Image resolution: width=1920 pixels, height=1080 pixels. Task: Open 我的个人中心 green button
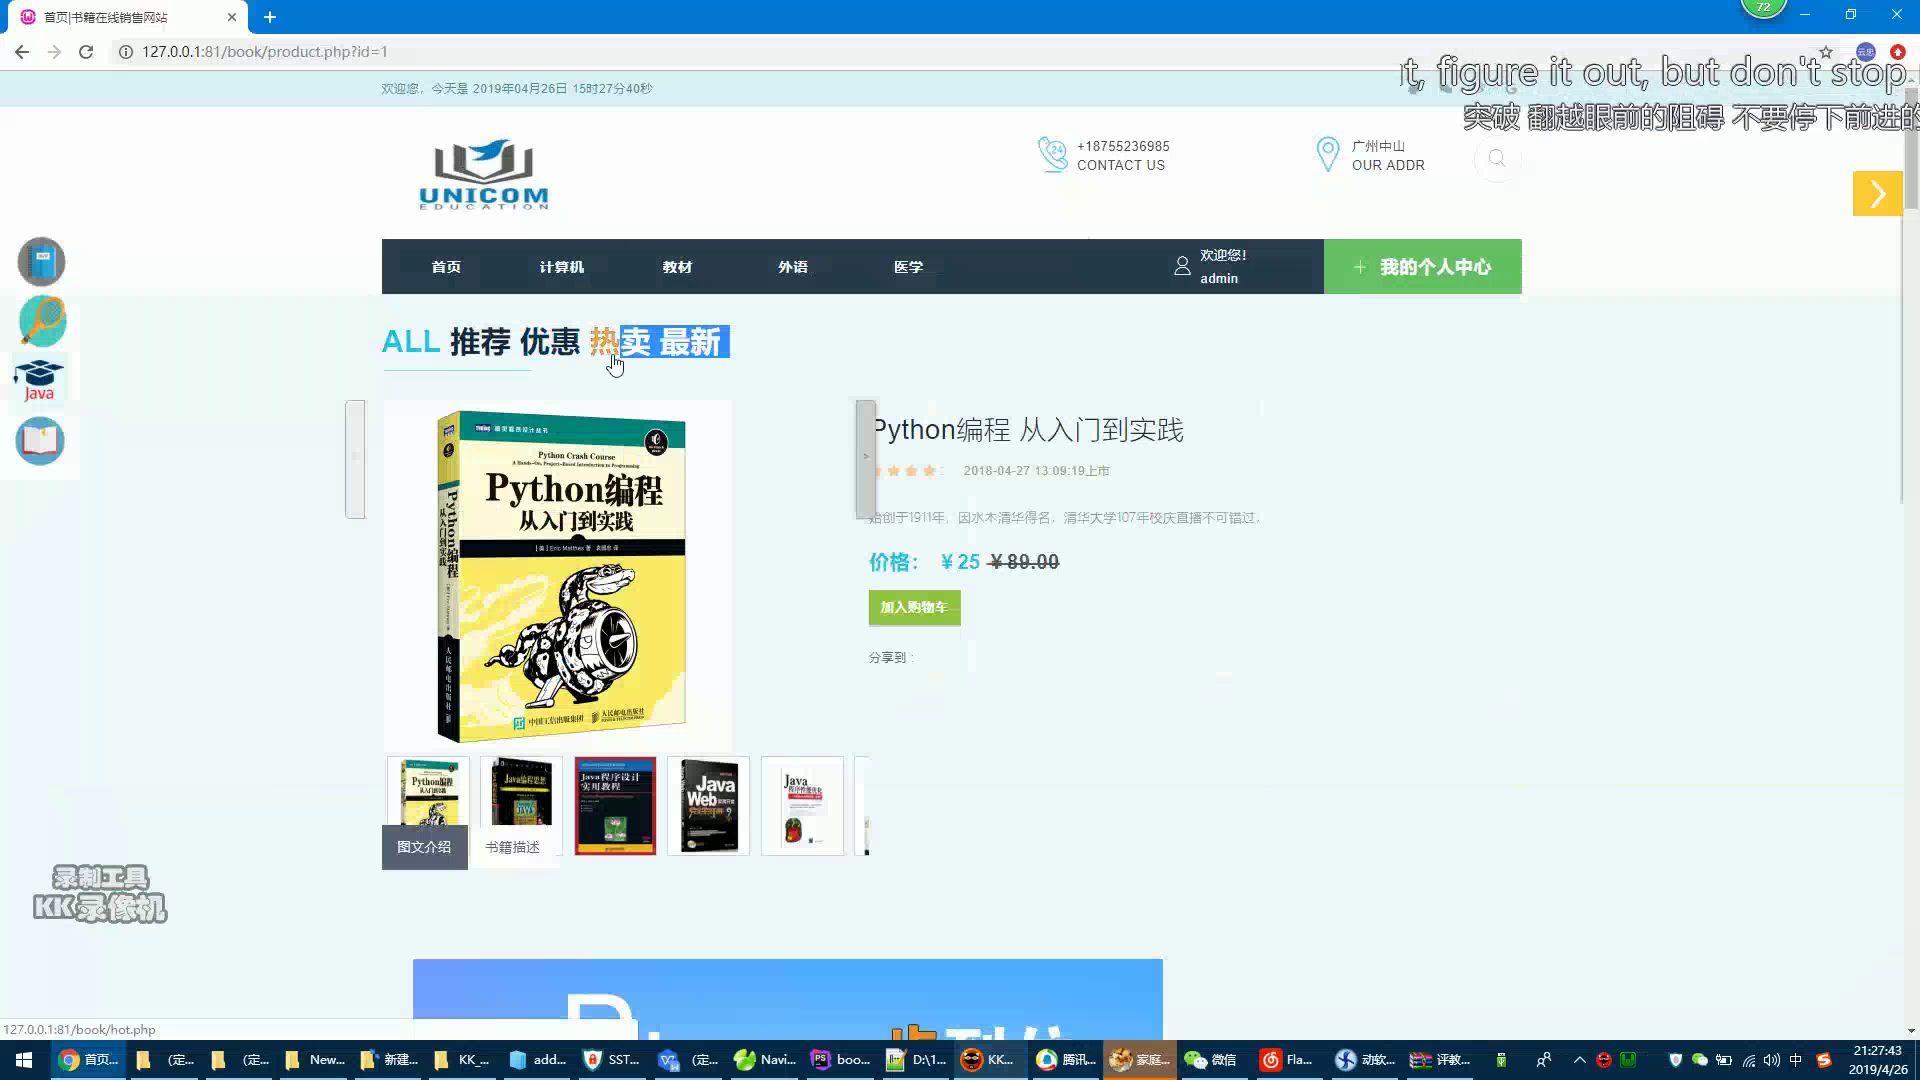pos(1422,266)
